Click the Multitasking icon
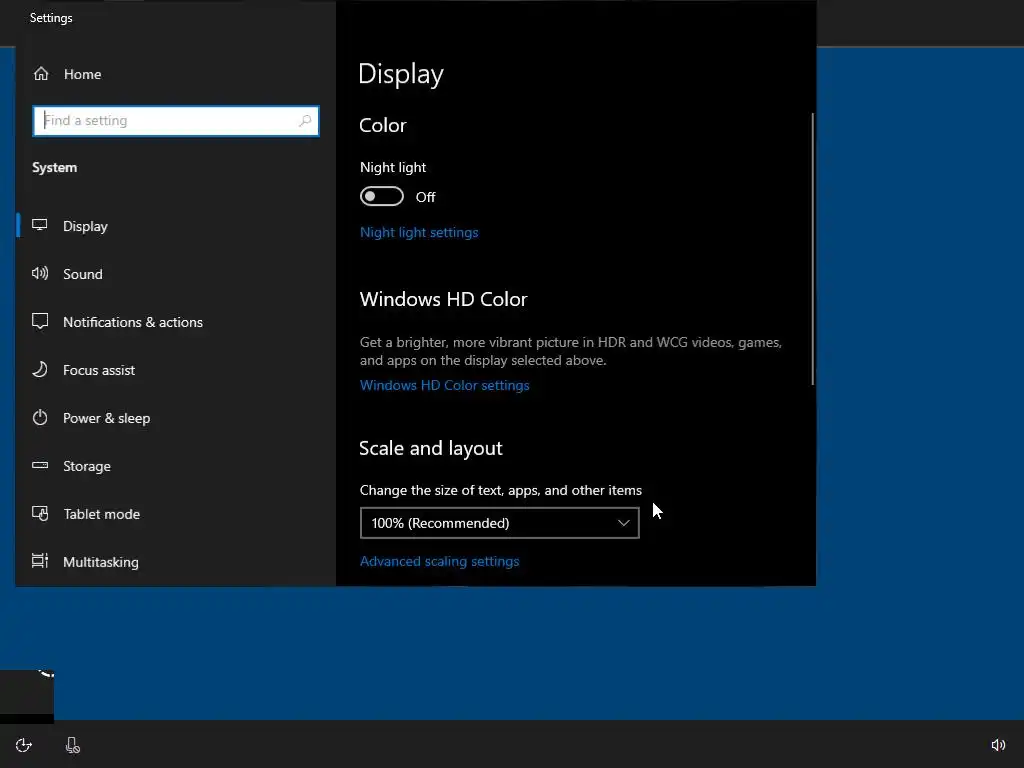Screen dimensions: 1024x768 [40, 561]
